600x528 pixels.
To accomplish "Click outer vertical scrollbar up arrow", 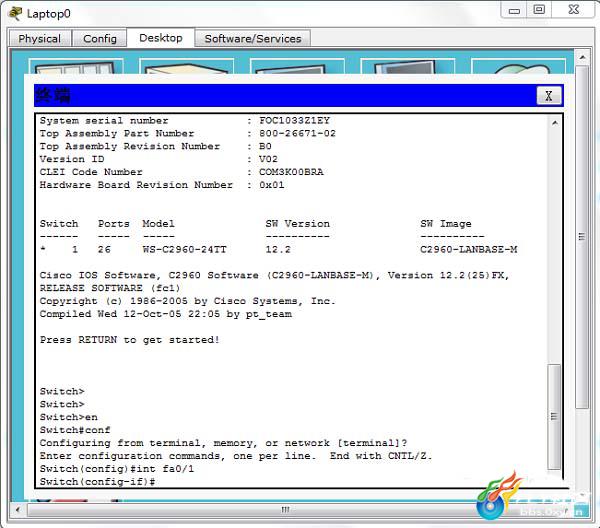I will (x=582, y=57).
